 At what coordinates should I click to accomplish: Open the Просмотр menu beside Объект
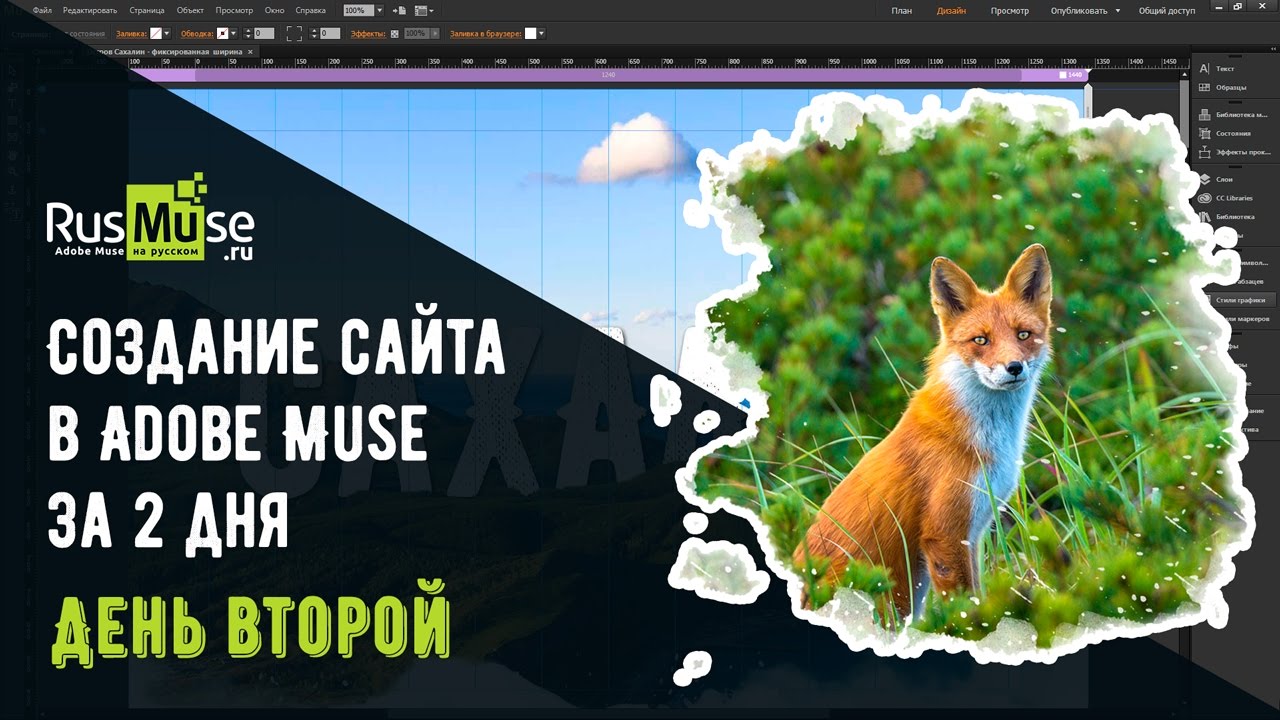pyautogui.click(x=235, y=10)
